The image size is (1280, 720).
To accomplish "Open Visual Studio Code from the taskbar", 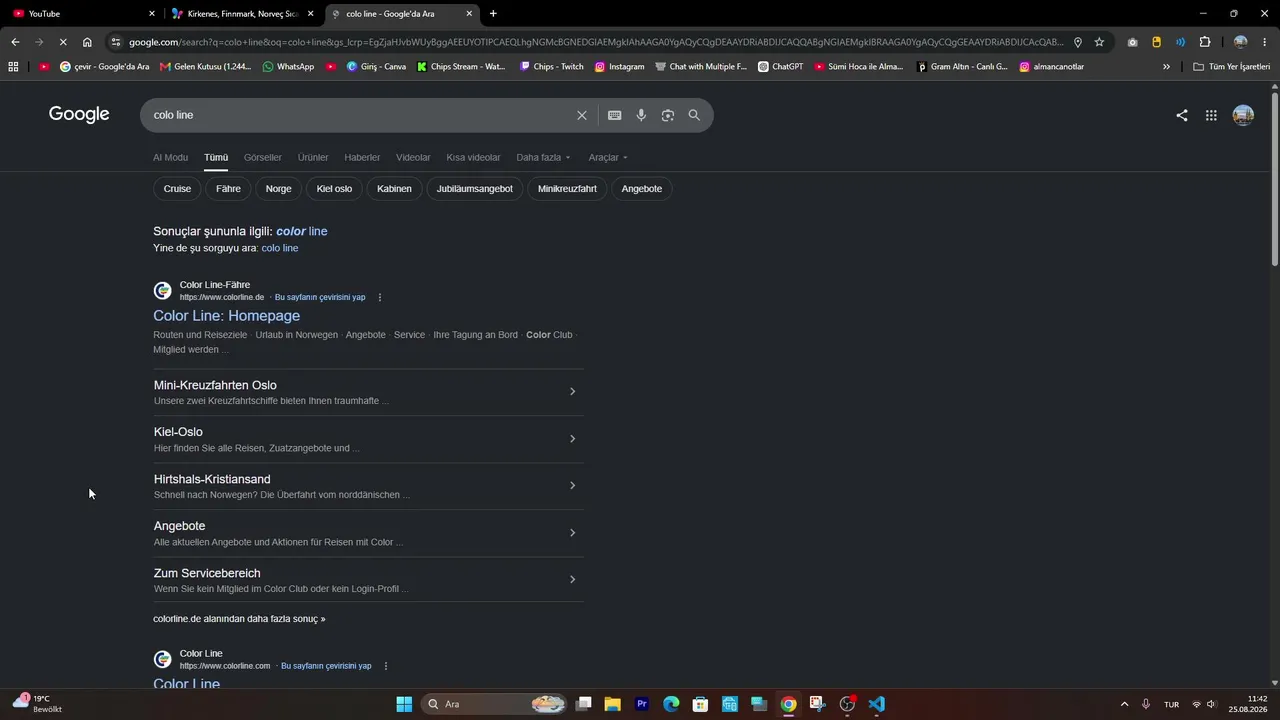I will pos(876,704).
